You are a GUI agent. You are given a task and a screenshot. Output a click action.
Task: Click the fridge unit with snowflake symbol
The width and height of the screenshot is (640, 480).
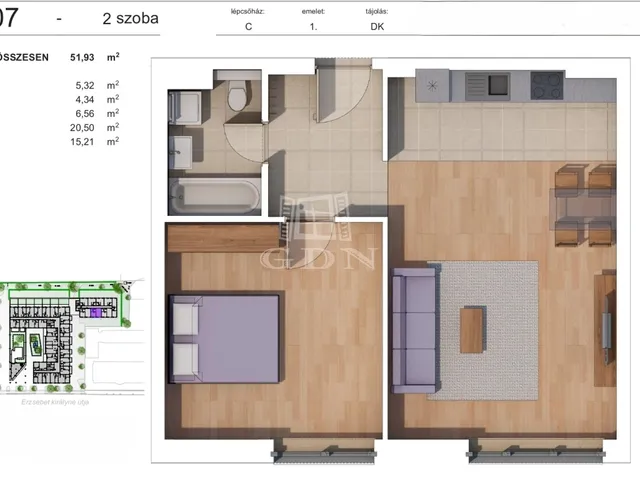(x=432, y=86)
